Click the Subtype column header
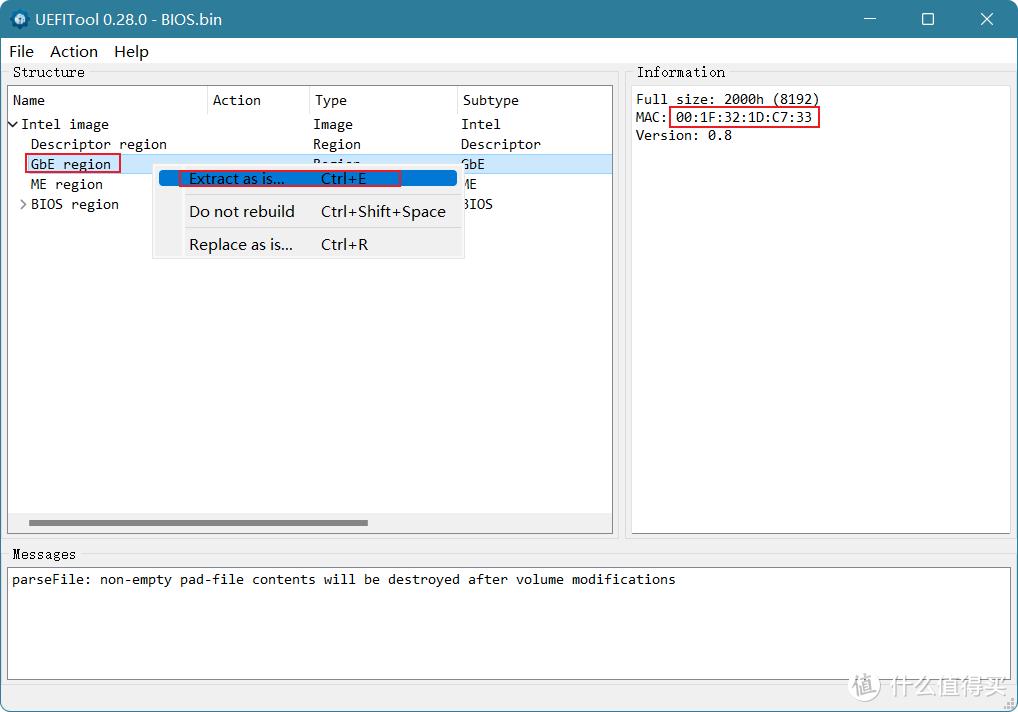 coord(490,101)
